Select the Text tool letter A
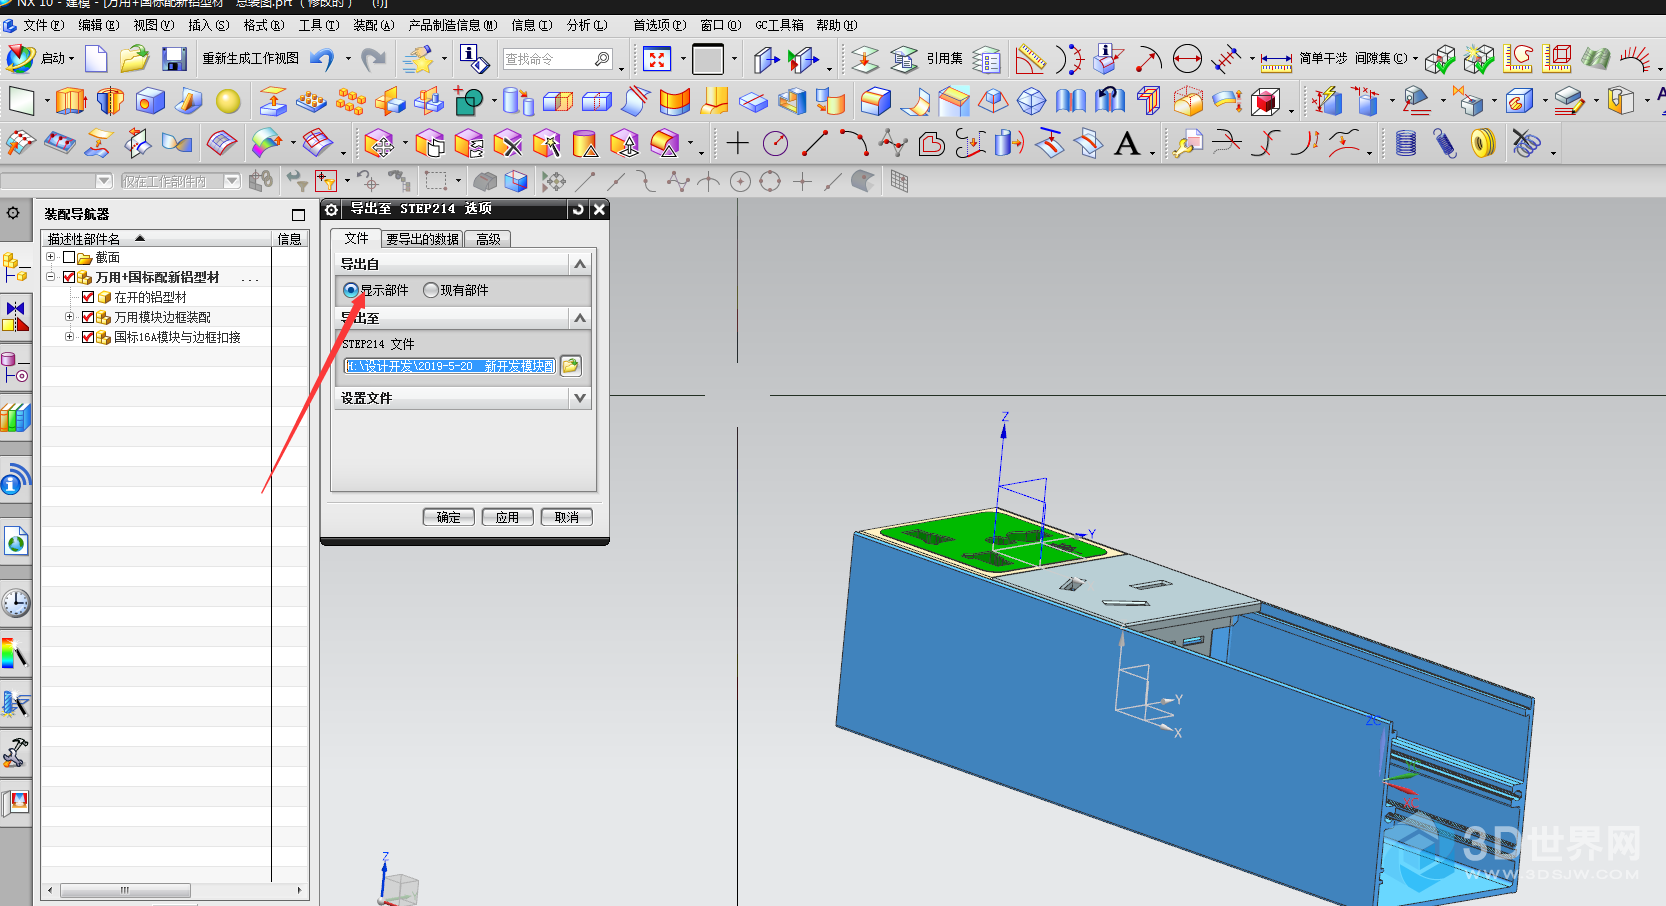Viewport: 1666px width, 906px height. pyautogui.click(x=1127, y=143)
